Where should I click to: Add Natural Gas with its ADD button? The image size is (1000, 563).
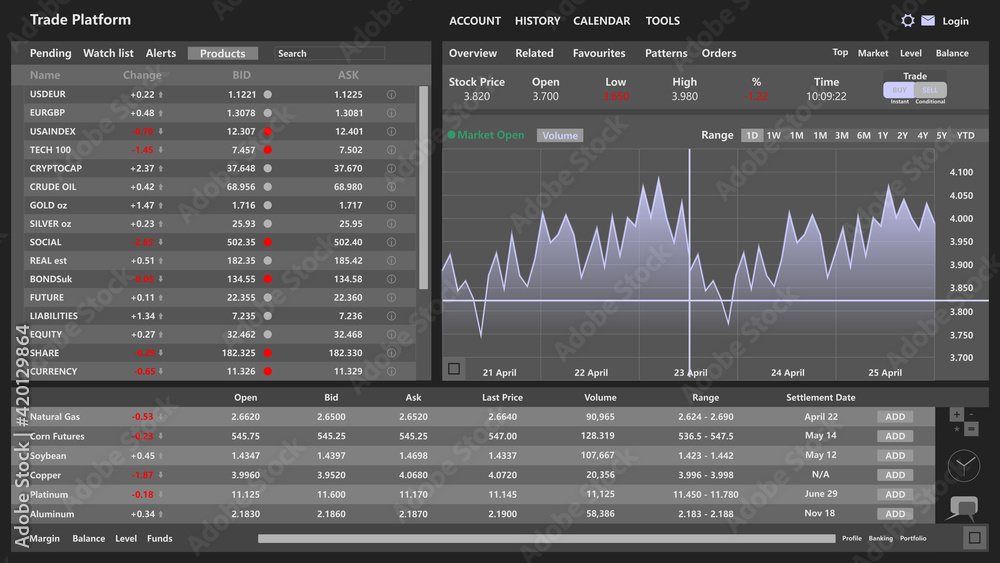click(895, 416)
